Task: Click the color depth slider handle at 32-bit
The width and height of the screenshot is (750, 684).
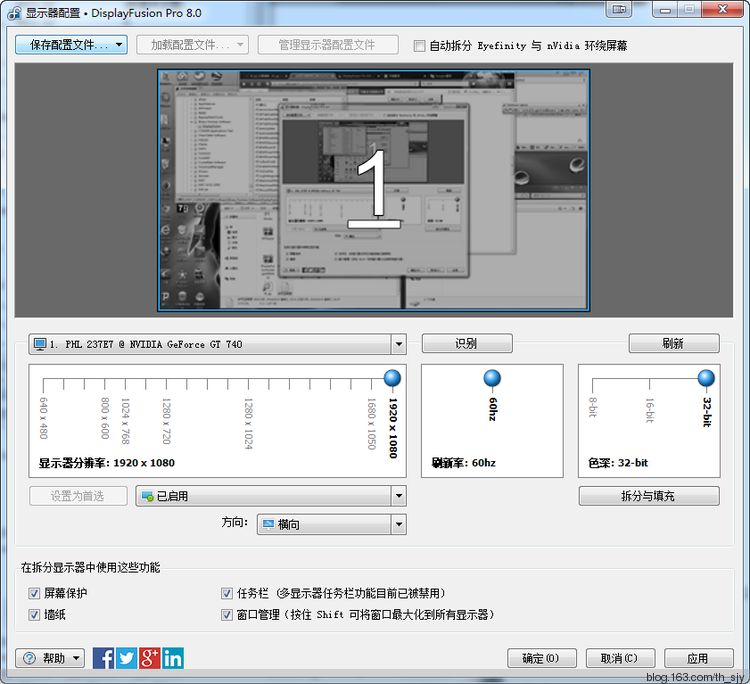Action: click(706, 378)
